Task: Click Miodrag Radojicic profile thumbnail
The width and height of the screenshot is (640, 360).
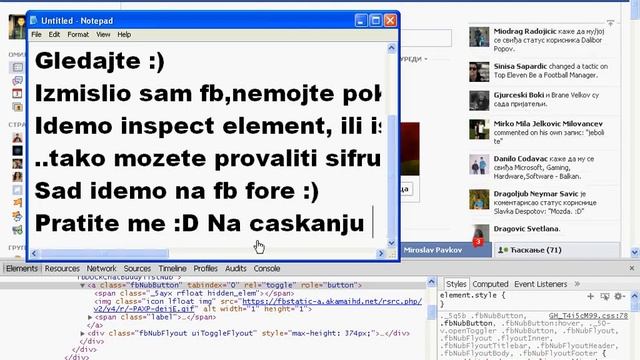Action: (479, 37)
